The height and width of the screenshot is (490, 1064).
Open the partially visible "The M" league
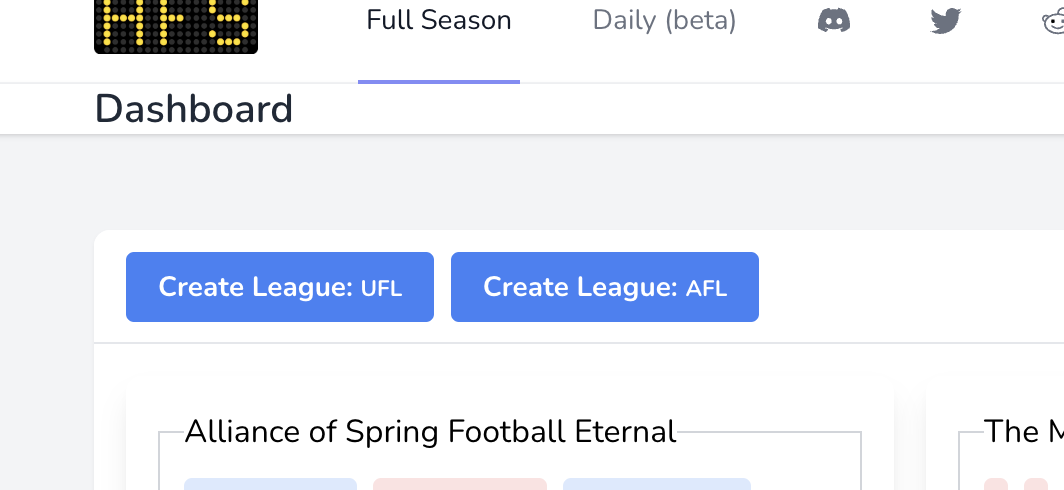click(x=1024, y=432)
